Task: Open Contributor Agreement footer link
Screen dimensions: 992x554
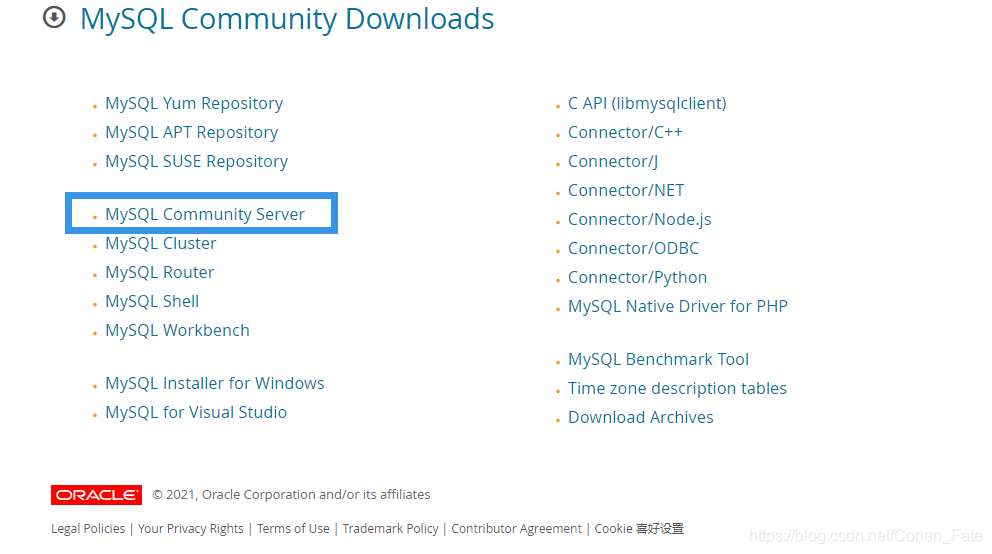Action: point(516,529)
